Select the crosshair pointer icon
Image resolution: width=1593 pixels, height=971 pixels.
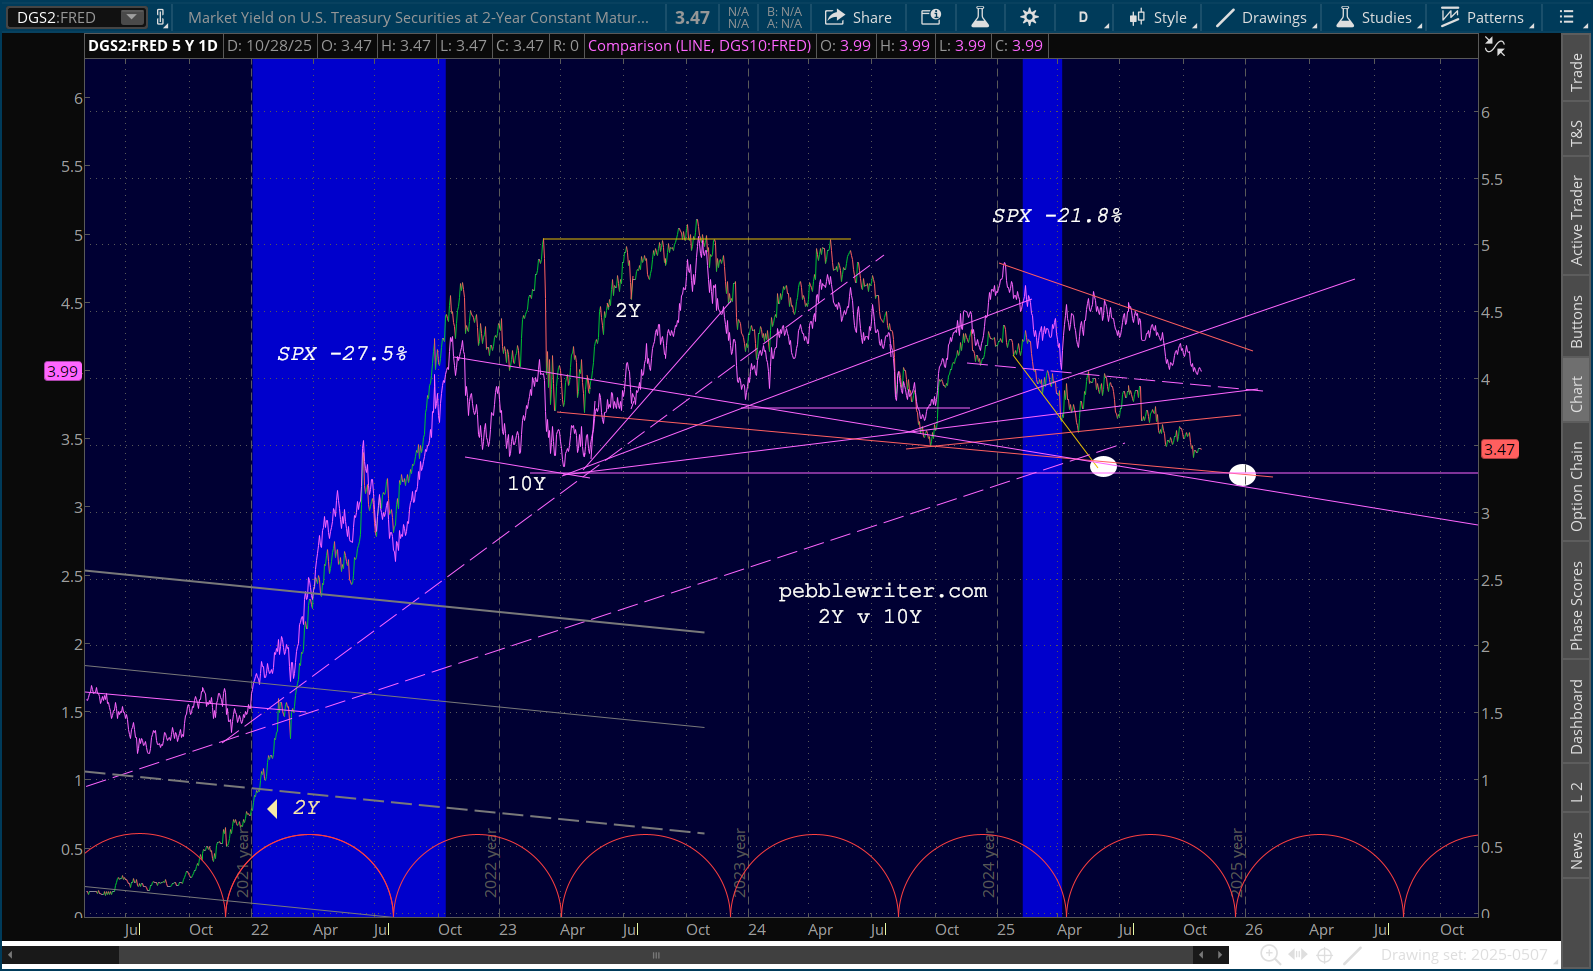tap(1324, 955)
